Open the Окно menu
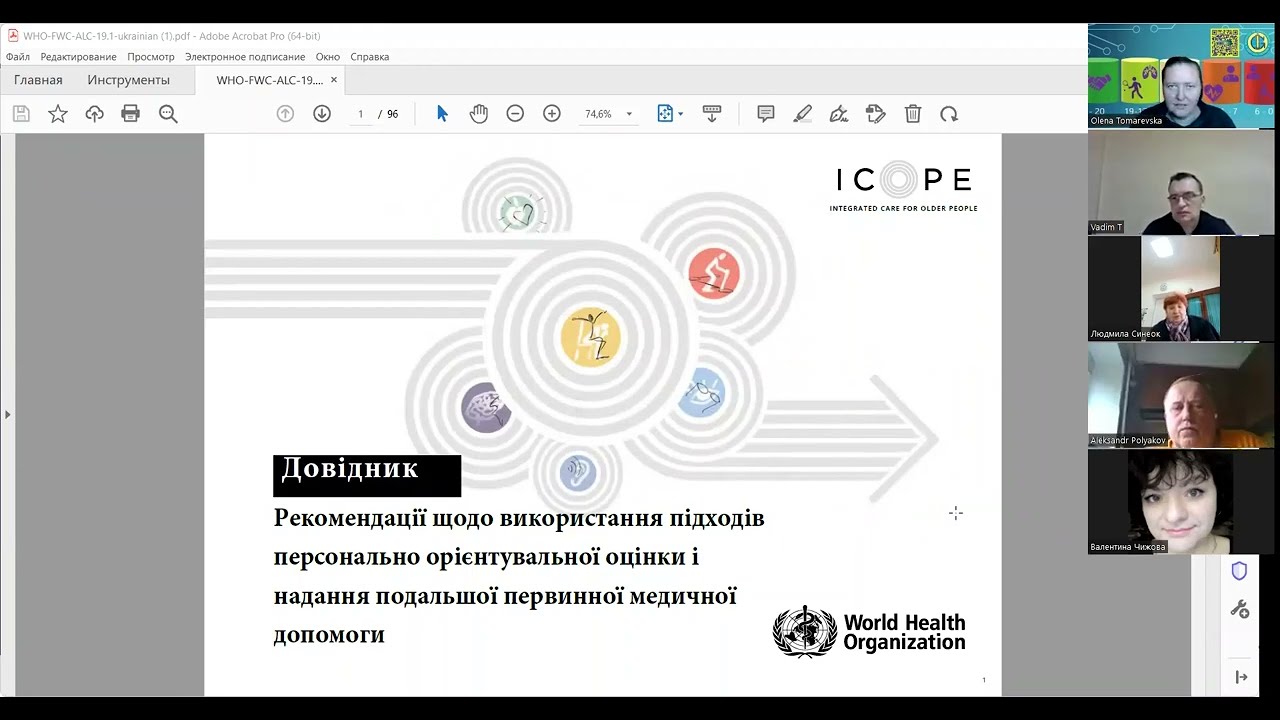 click(328, 57)
